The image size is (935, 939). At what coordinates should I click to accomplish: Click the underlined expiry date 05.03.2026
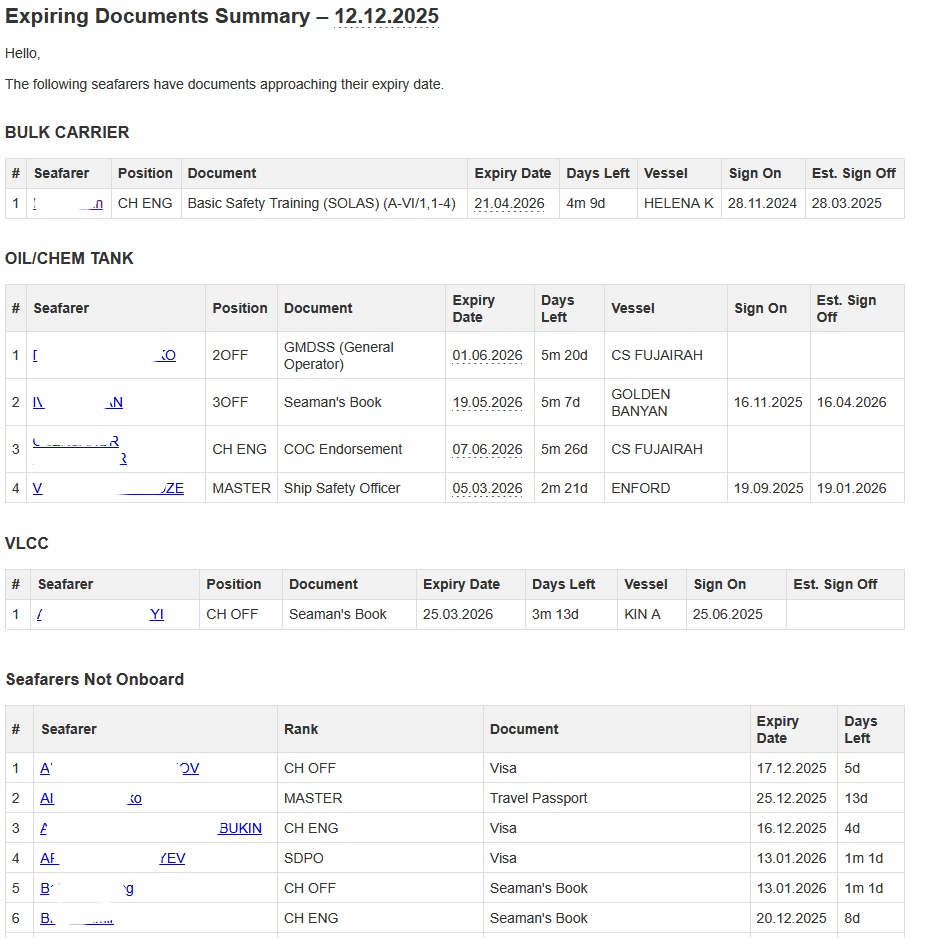point(487,489)
